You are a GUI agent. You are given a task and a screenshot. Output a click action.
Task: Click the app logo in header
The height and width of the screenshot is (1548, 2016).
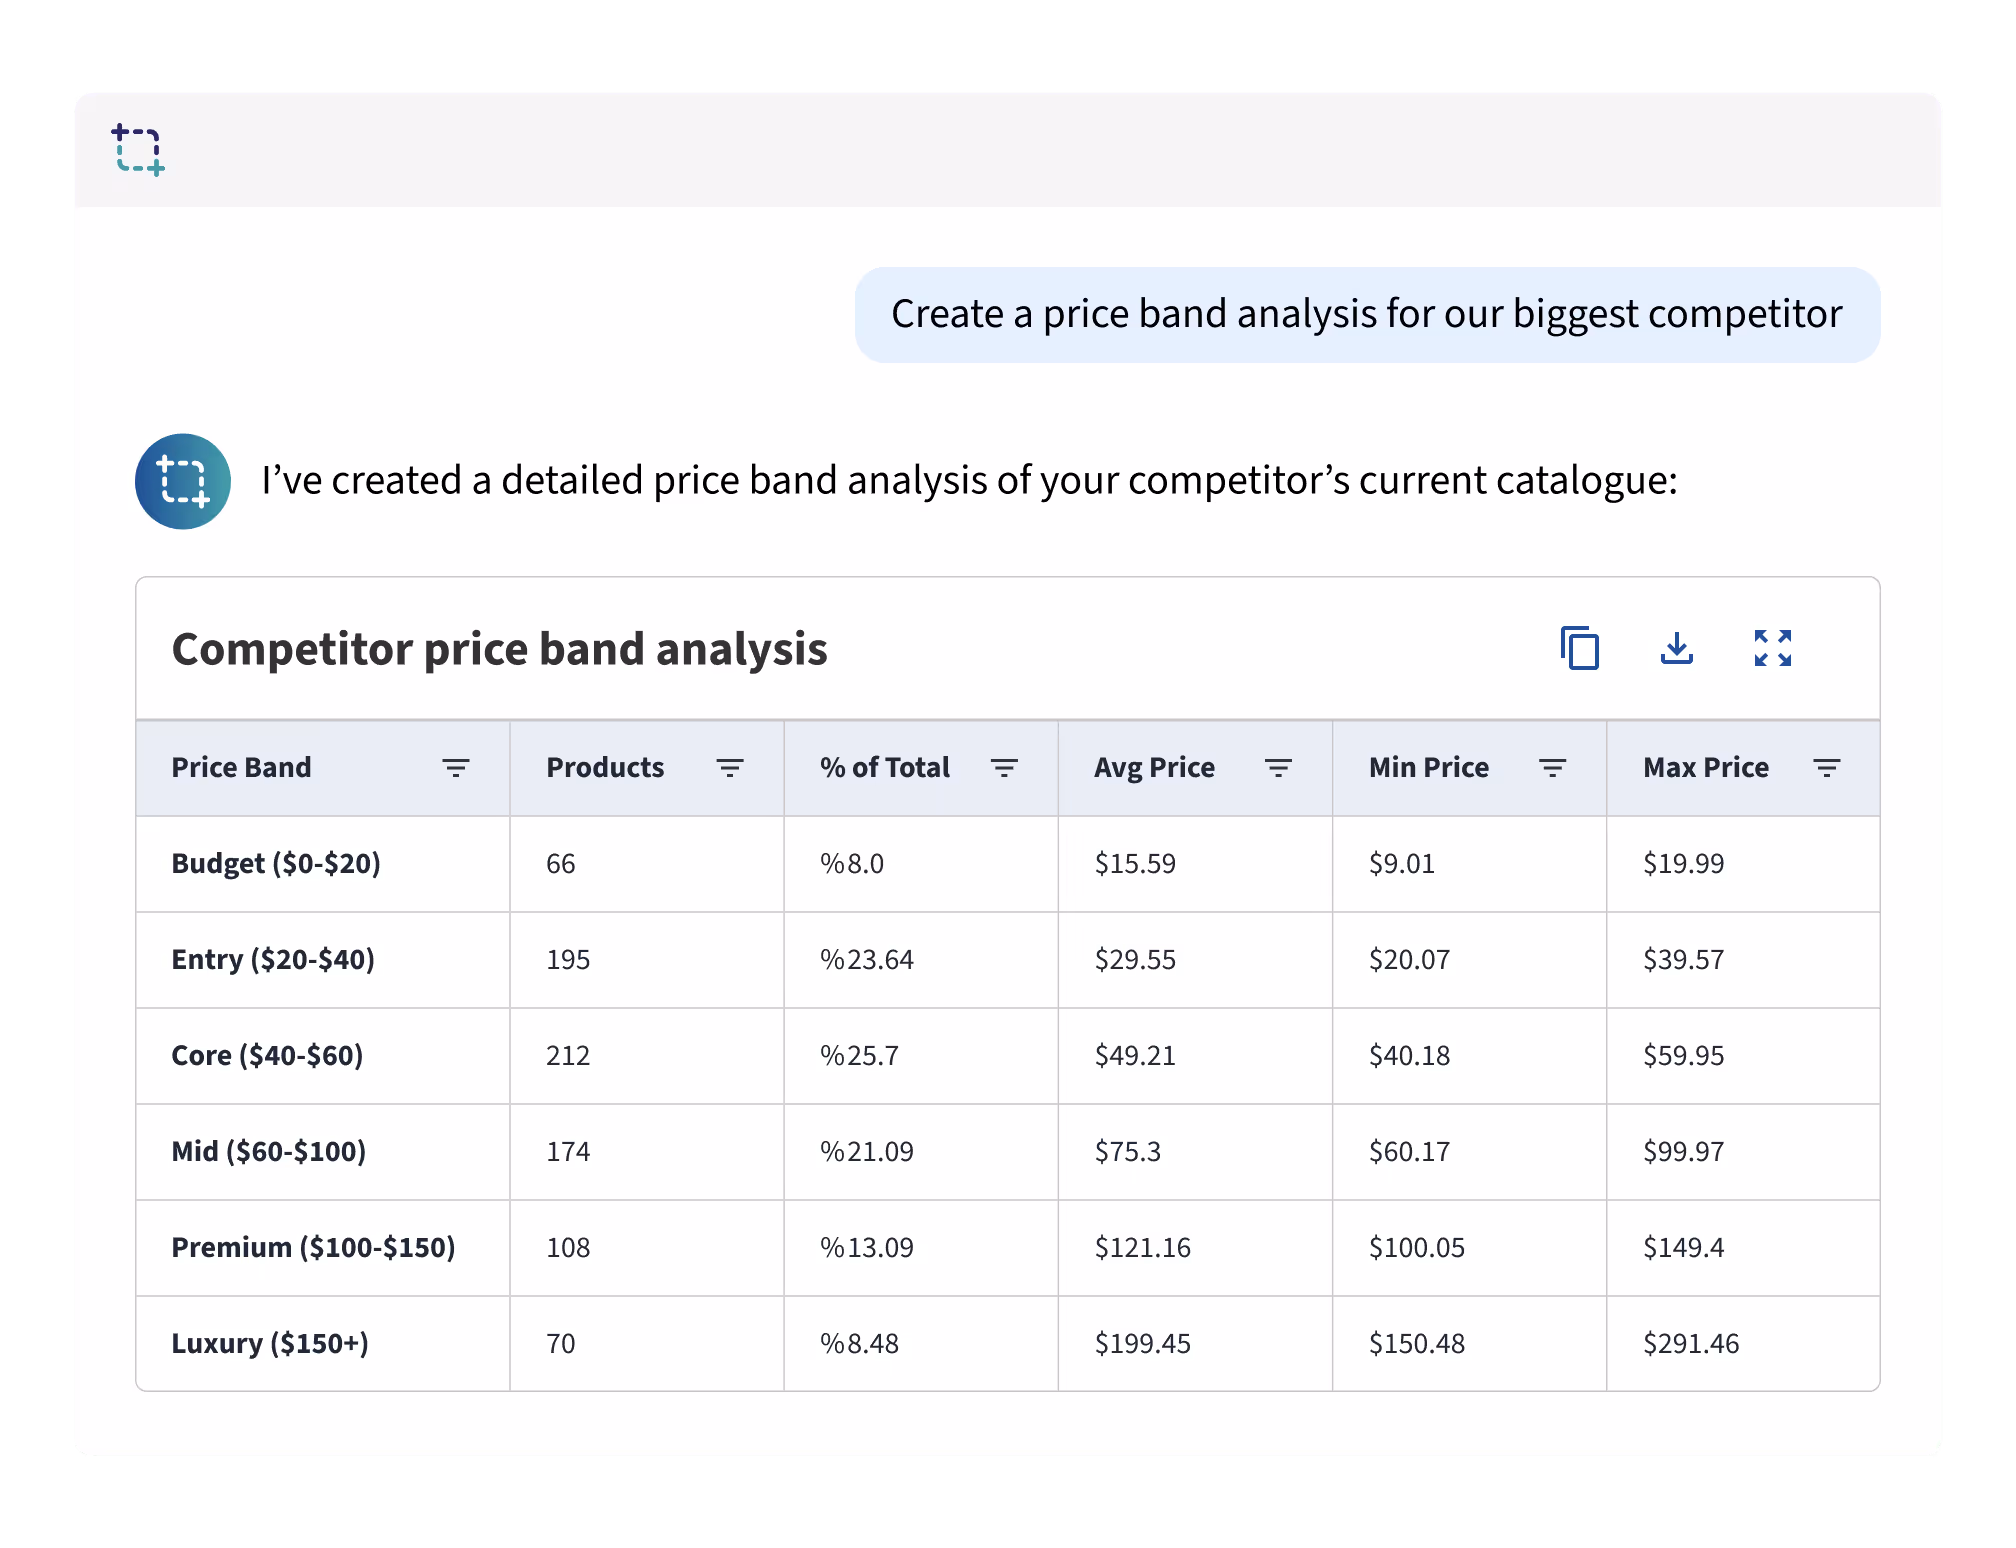pyautogui.click(x=138, y=150)
